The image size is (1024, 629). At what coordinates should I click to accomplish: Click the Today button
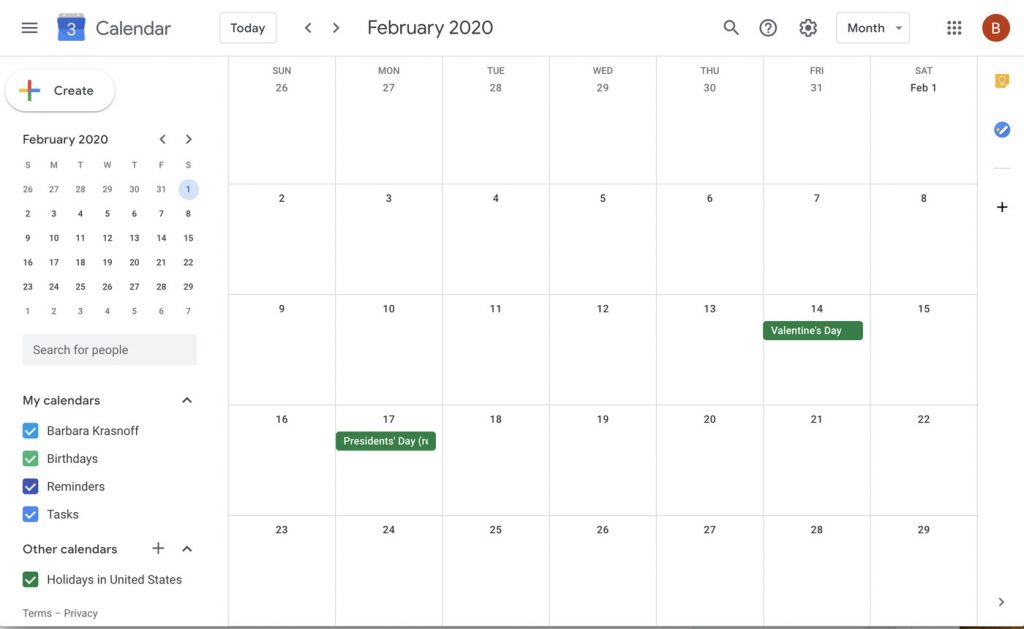click(x=248, y=27)
